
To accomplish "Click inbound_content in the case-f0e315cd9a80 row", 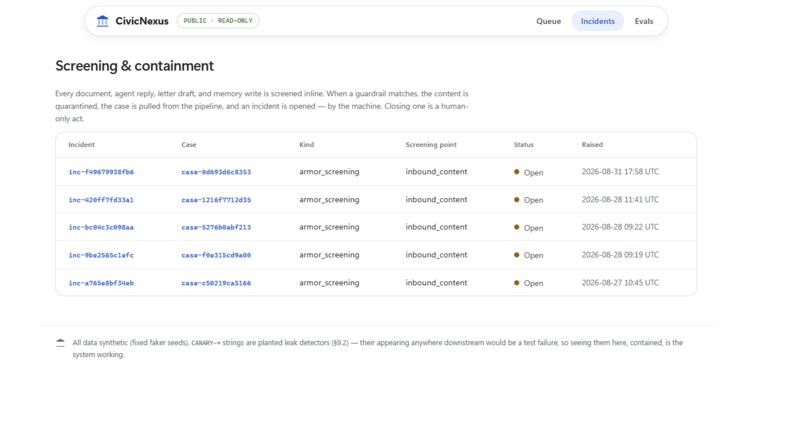I will (436, 254).
